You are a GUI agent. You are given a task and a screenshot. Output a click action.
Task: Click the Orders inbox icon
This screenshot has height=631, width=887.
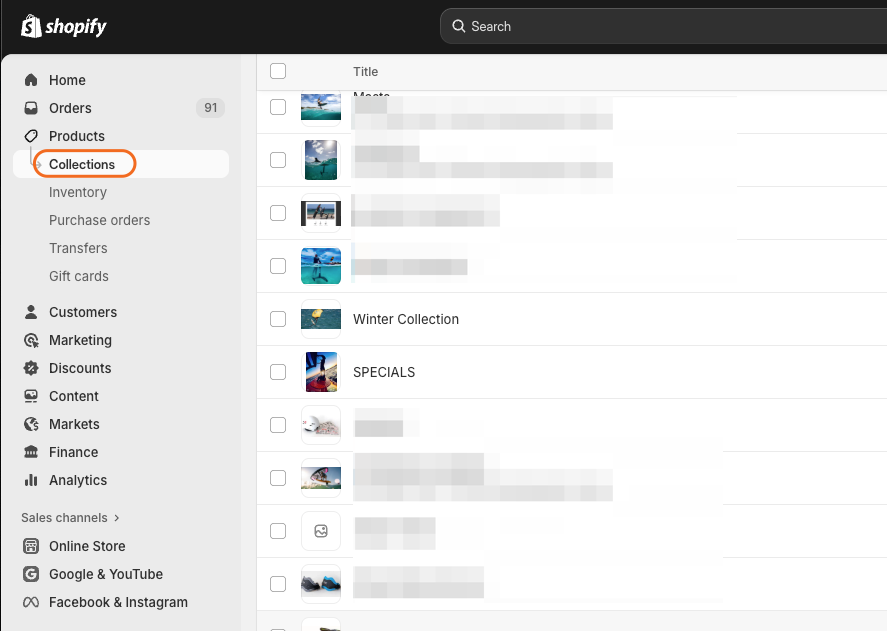click(x=31, y=108)
